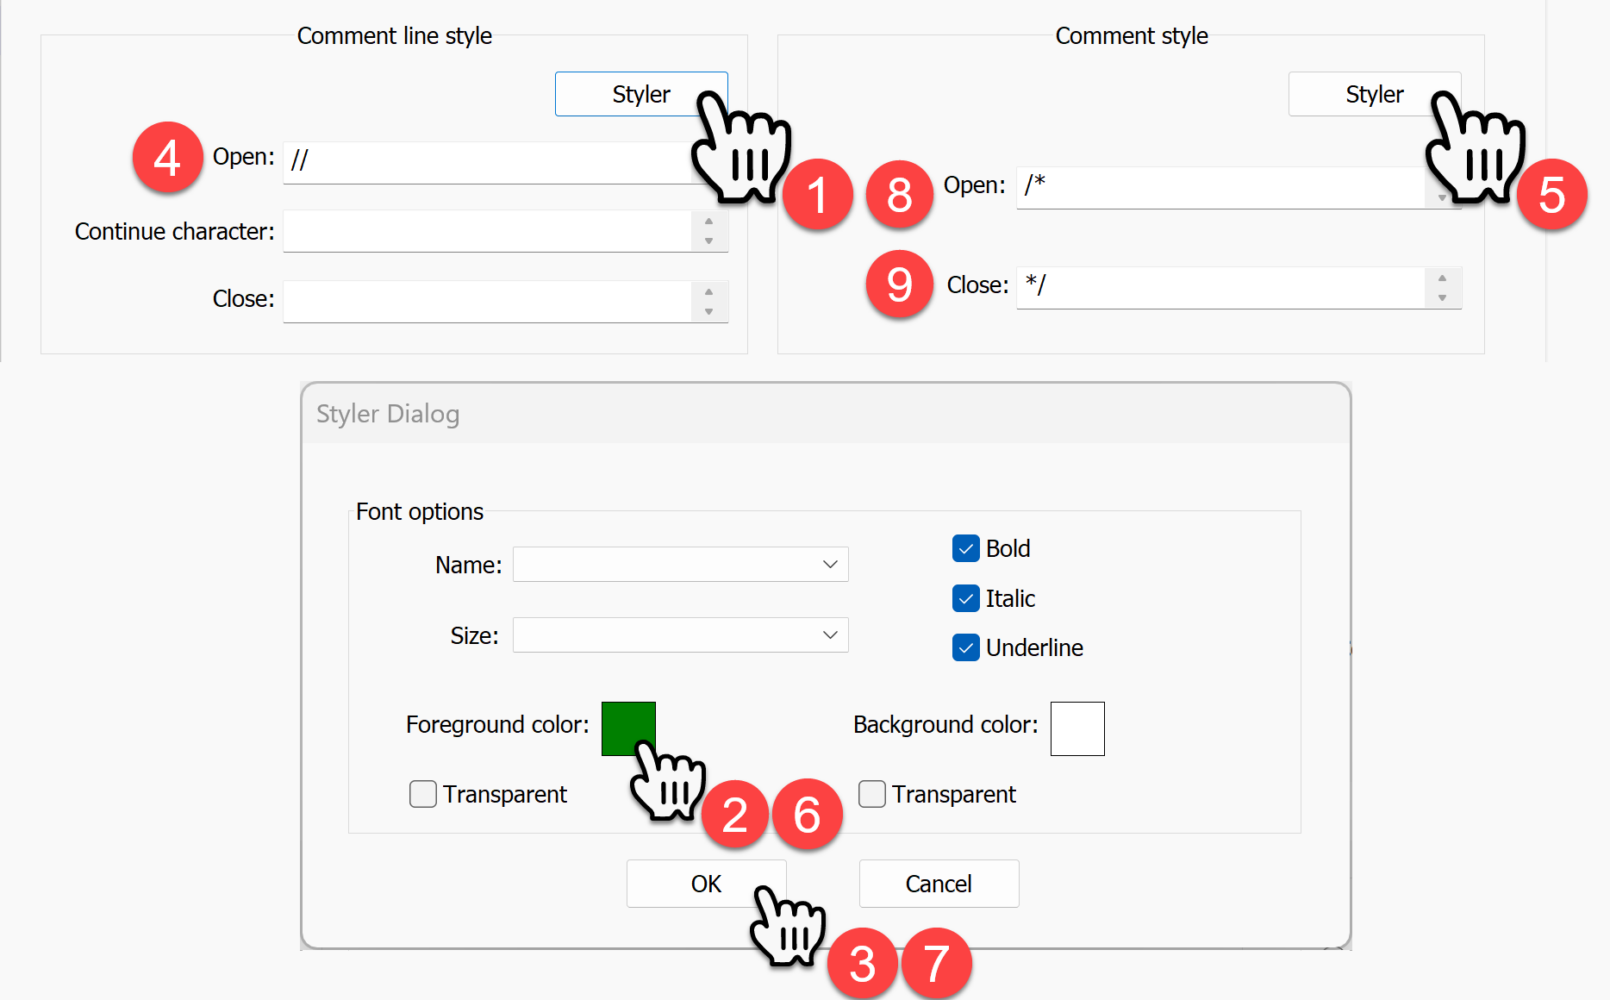Open the font Name dropdown
This screenshot has width=1610, height=1000.
[680, 565]
